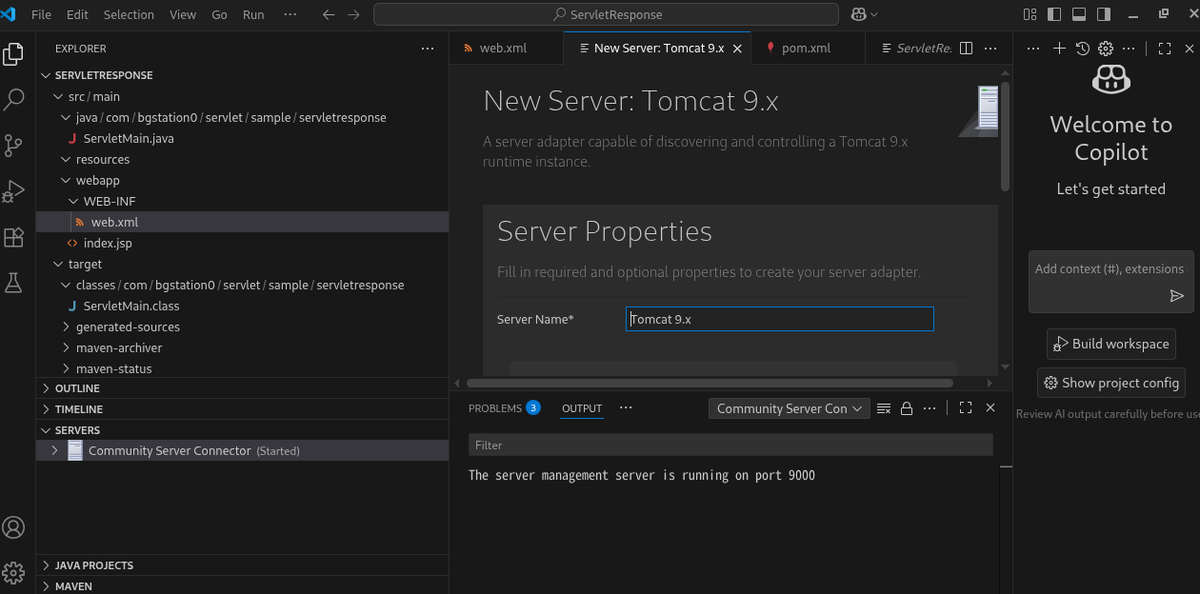Viewport: 1200px width, 594px height.
Task: Click the Server Name input field
Action: point(780,319)
